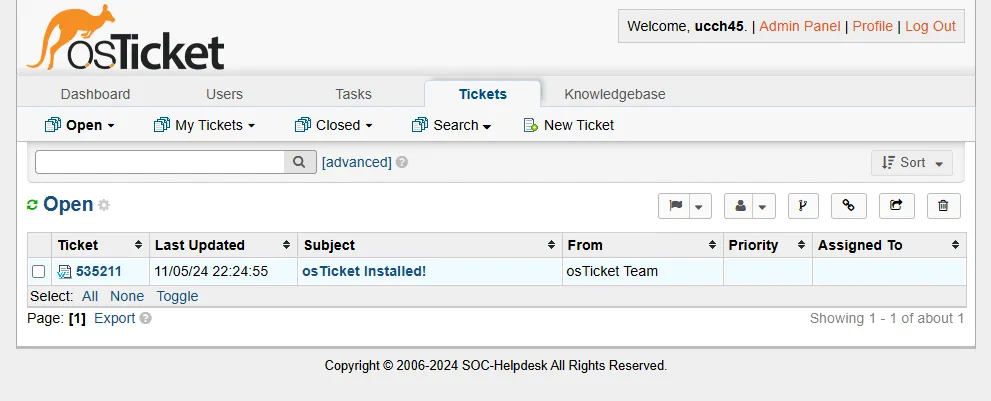The image size is (991, 401).
Task: Open the My Tickets dropdown menu
Action: point(204,125)
